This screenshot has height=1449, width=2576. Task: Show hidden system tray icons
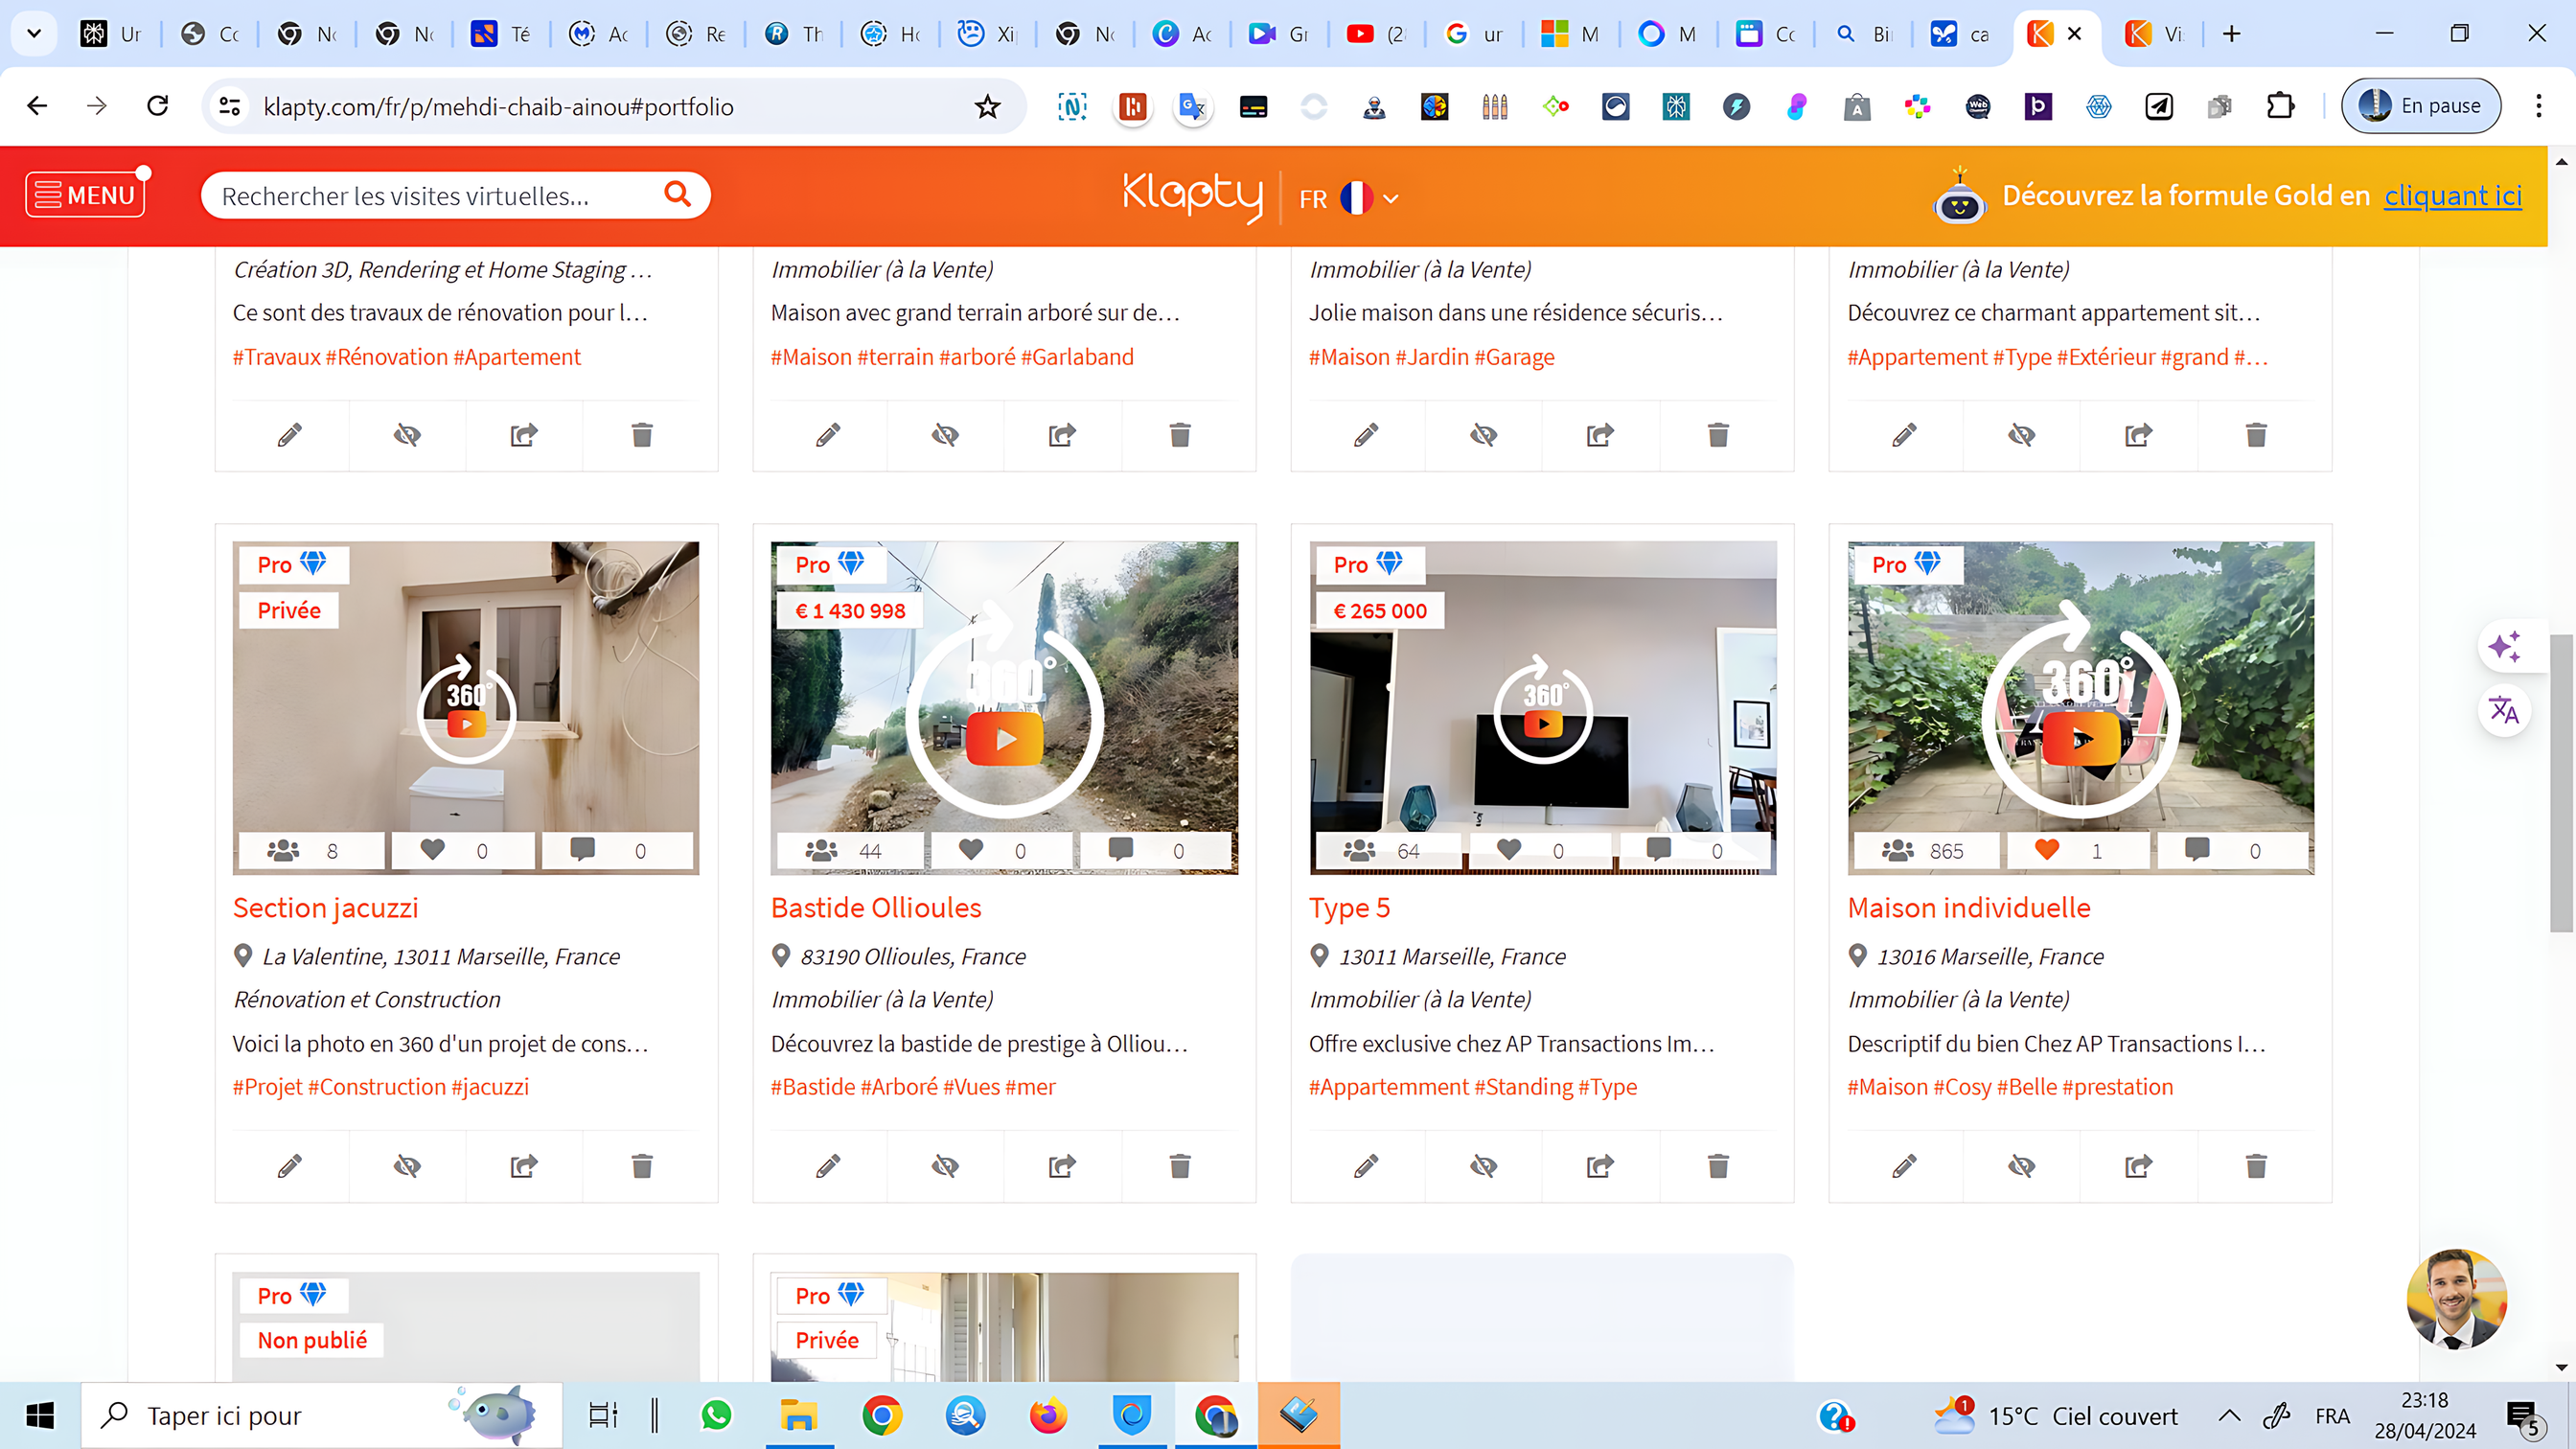[x=2229, y=1415]
